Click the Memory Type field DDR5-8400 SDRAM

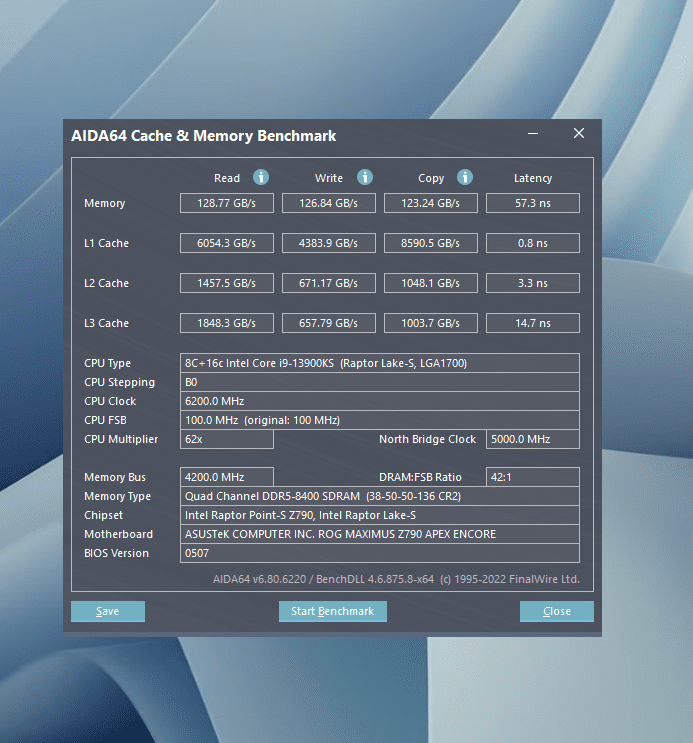click(380, 496)
